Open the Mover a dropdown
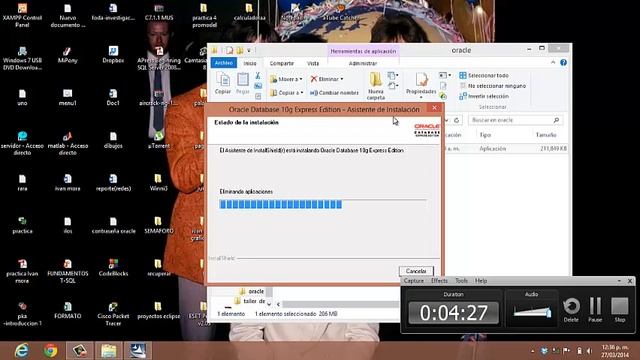Screen dimensions: 640x360 (286, 79)
